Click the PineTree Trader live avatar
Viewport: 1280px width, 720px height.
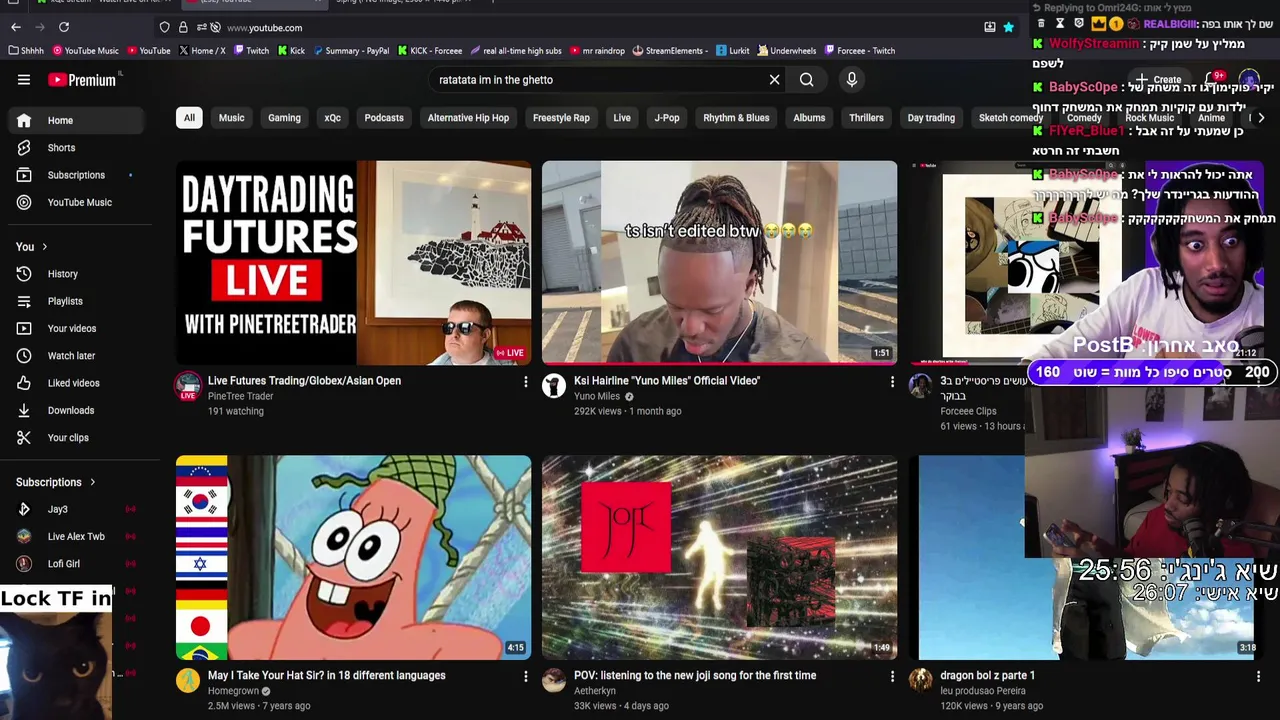tap(188, 386)
